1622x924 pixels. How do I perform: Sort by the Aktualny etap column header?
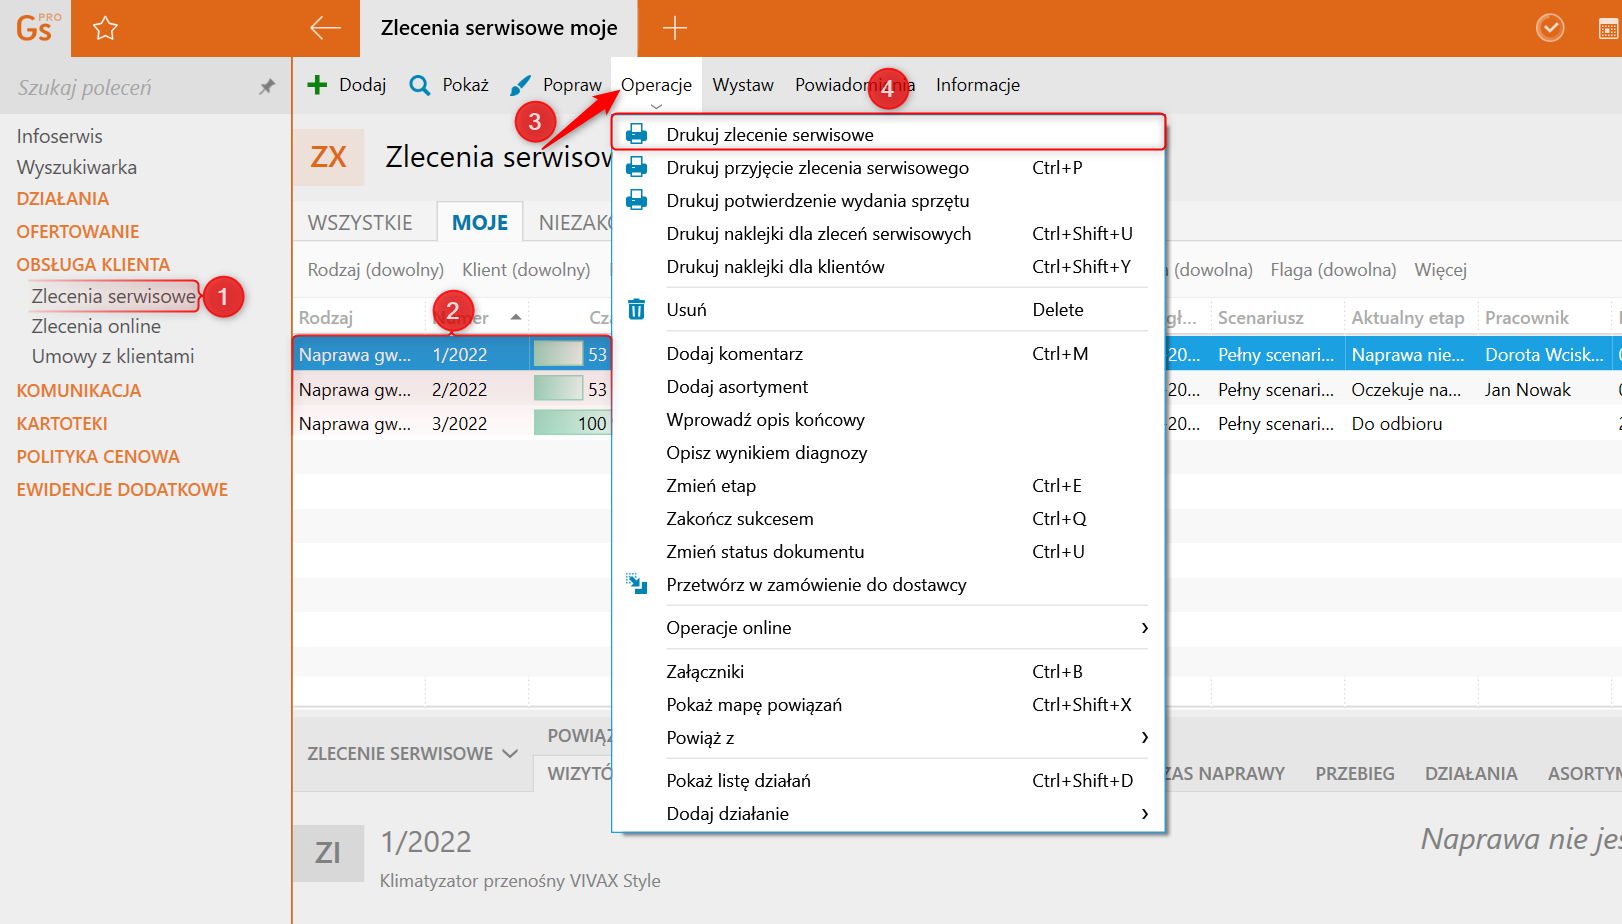[1407, 317]
